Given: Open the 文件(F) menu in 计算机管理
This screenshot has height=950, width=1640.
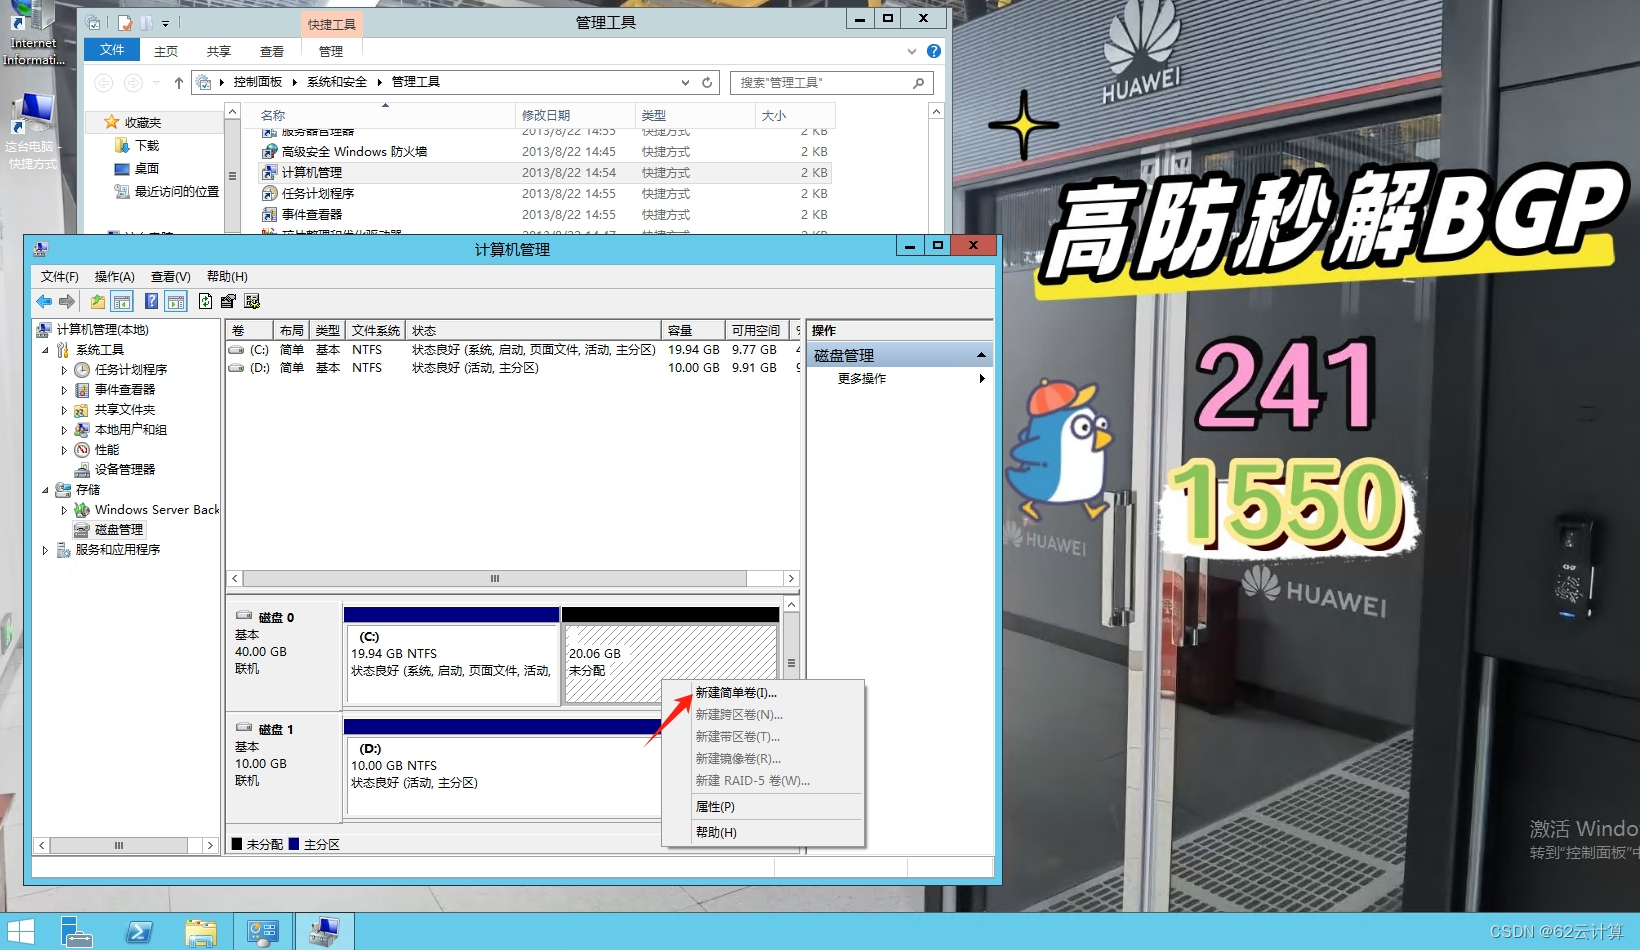Looking at the screenshot, I should pyautogui.click(x=60, y=276).
